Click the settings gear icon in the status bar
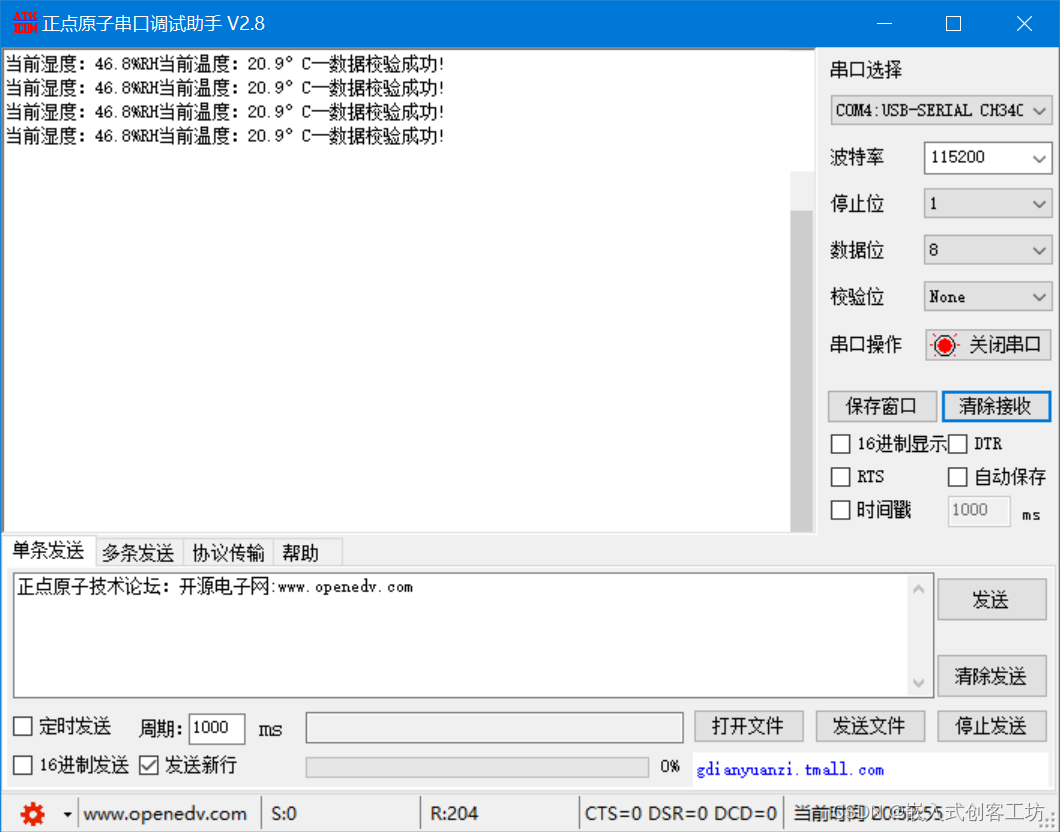The width and height of the screenshot is (1060, 832). [x=32, y=813]
